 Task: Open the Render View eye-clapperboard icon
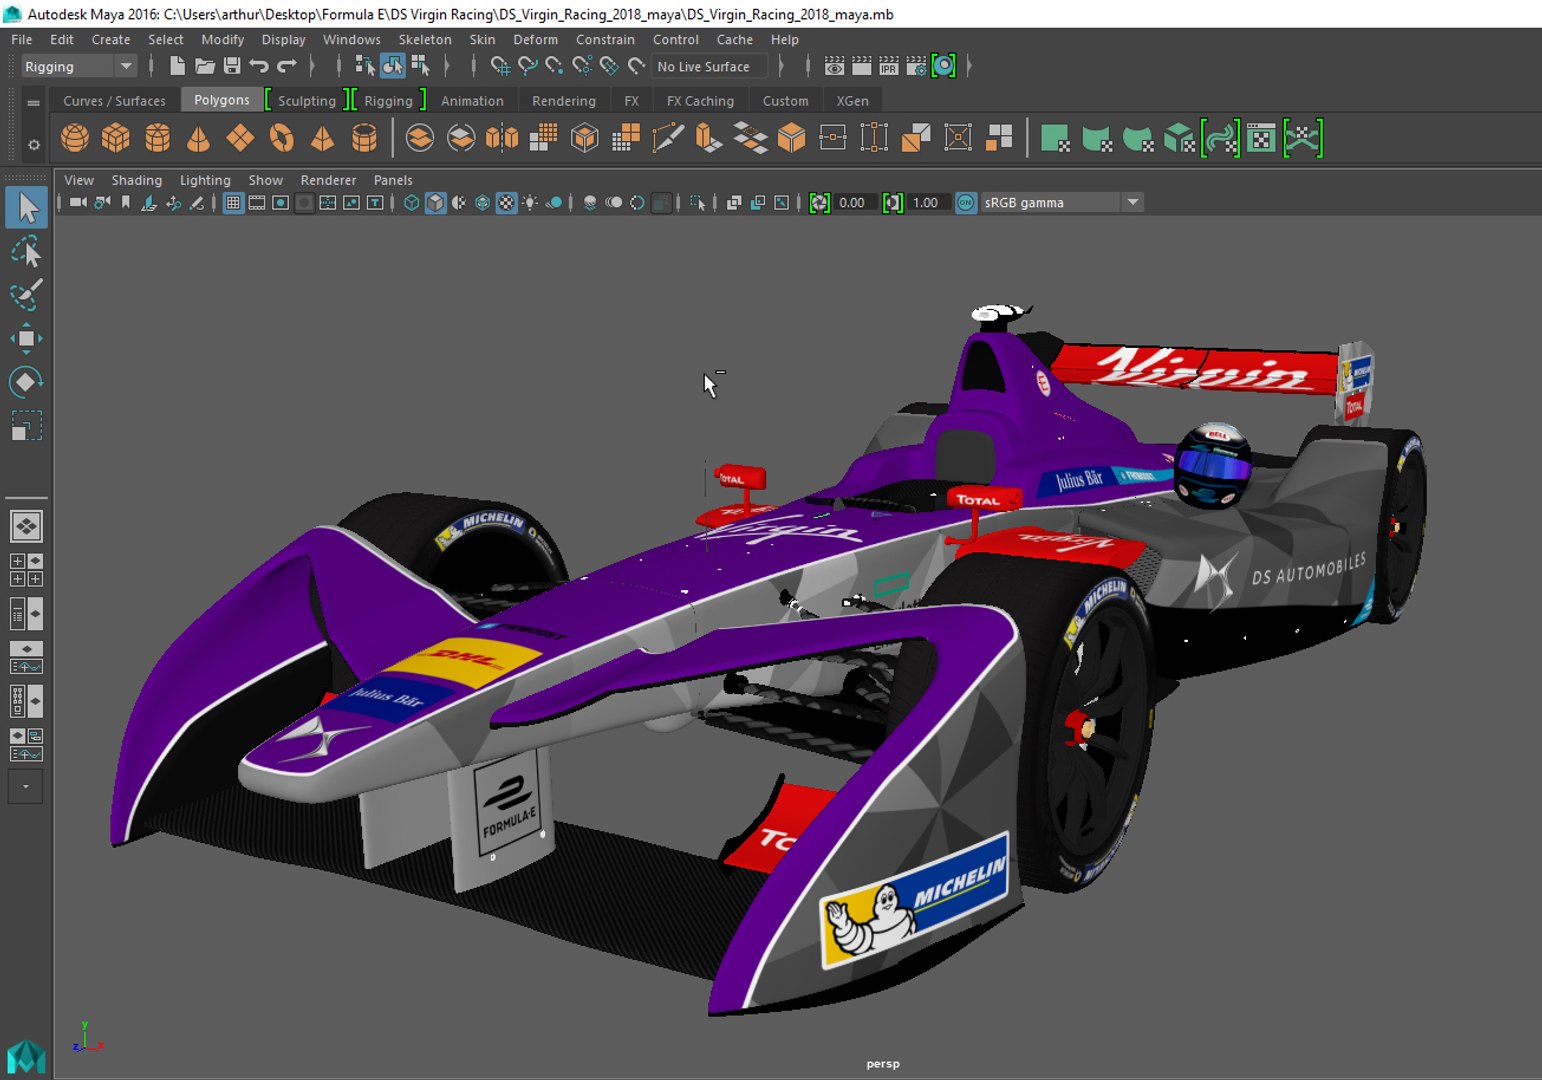pos(834,66)
